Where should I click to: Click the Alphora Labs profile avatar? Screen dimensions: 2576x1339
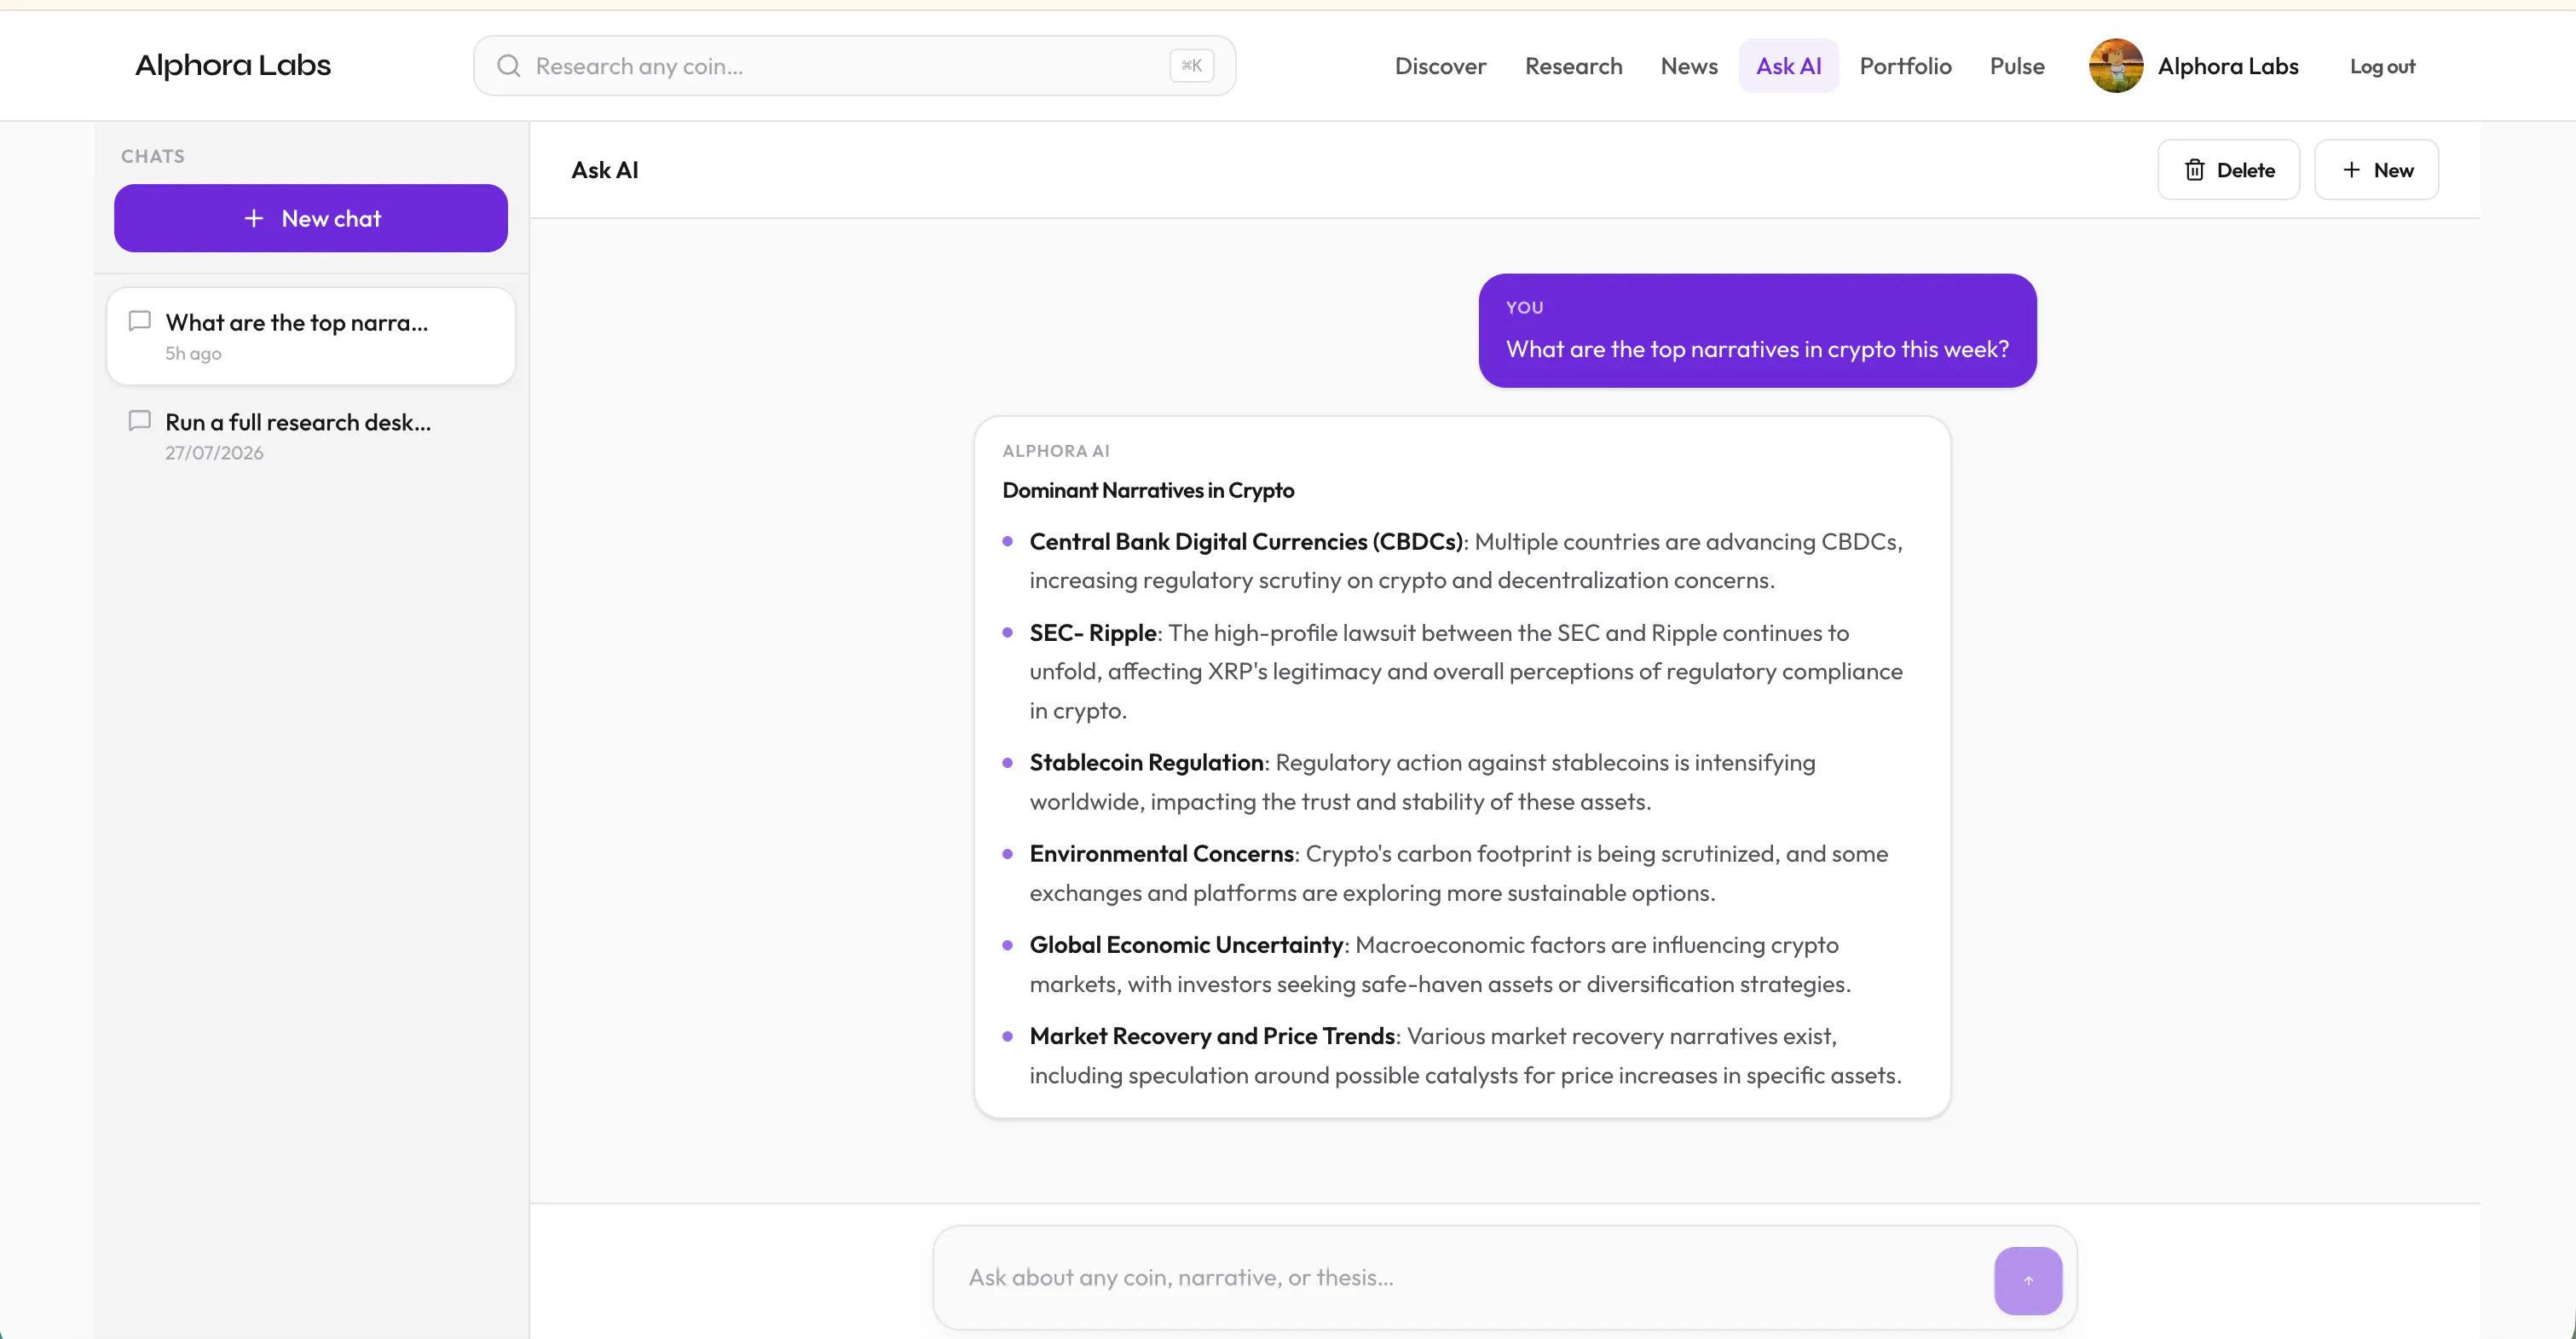[x=2115, y=66]
